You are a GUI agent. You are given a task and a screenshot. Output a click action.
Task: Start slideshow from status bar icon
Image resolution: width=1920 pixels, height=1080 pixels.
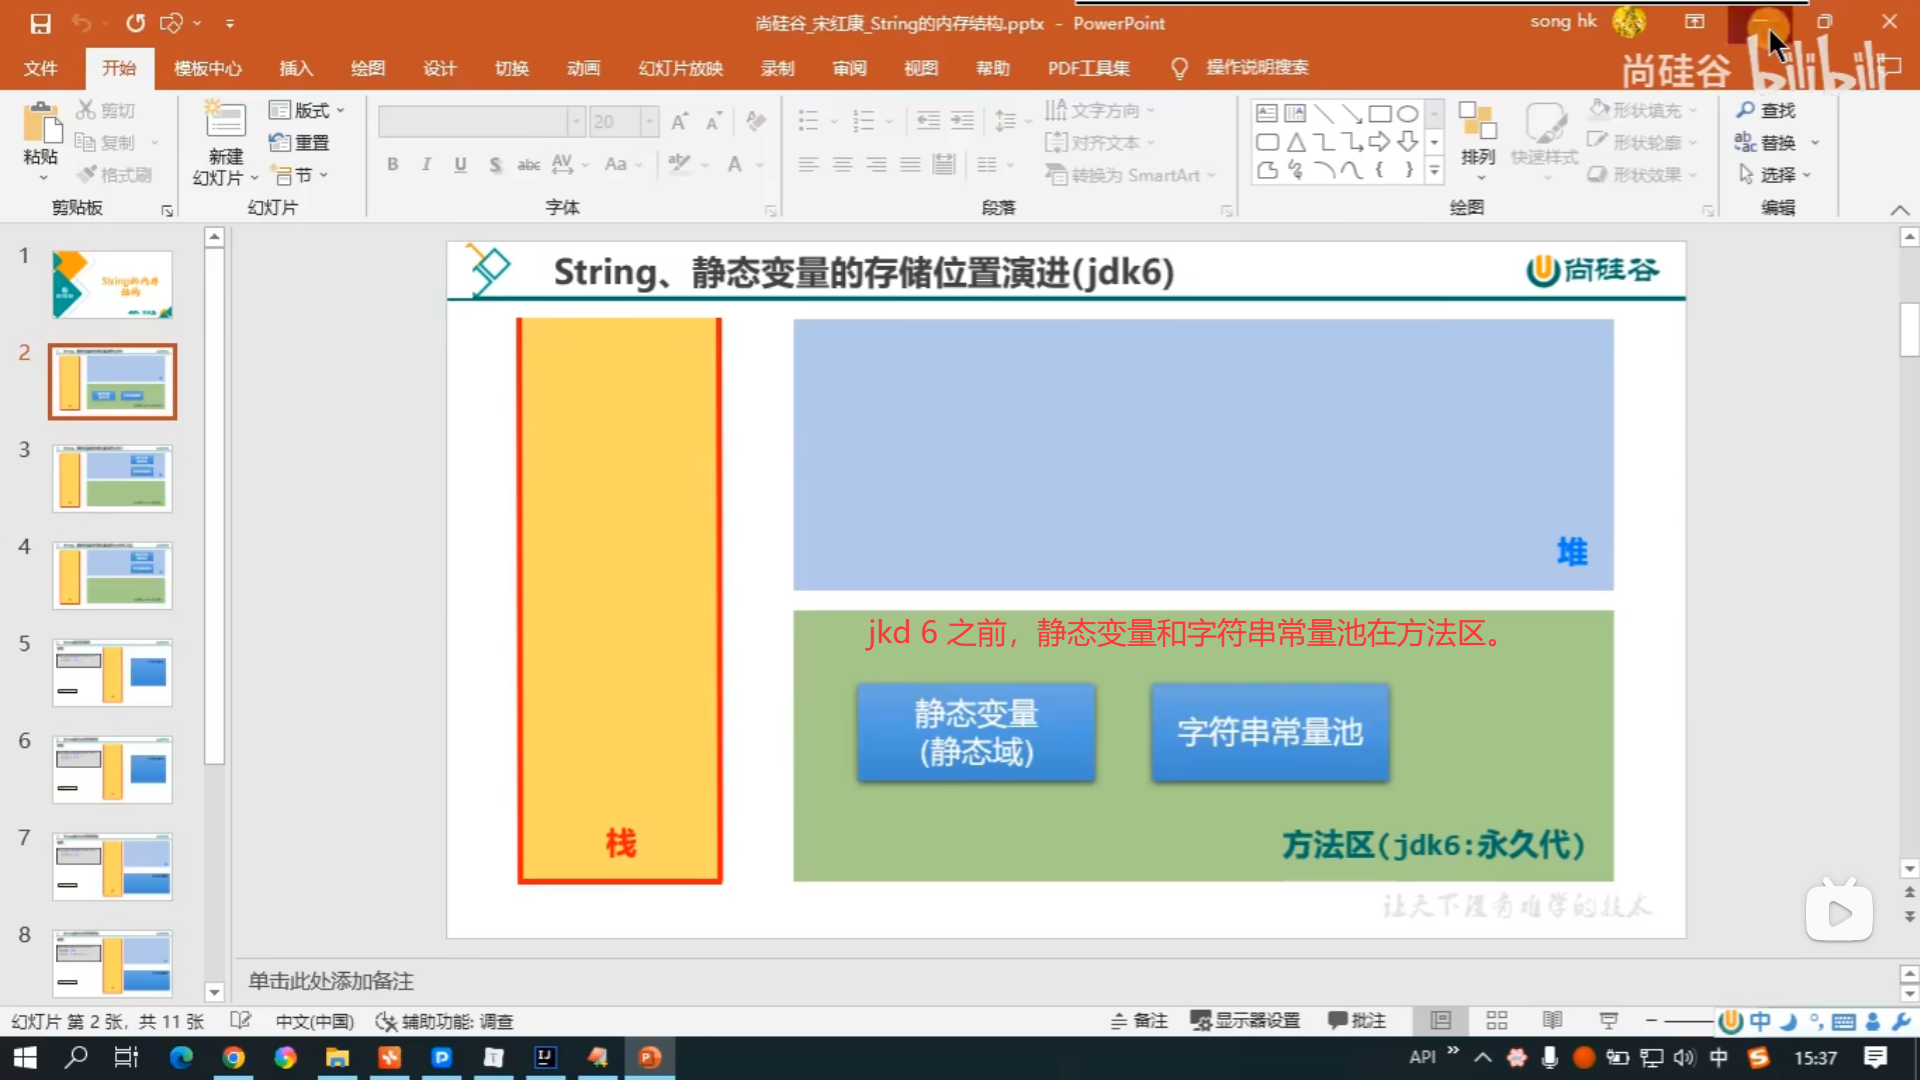click(1608, 1020)
